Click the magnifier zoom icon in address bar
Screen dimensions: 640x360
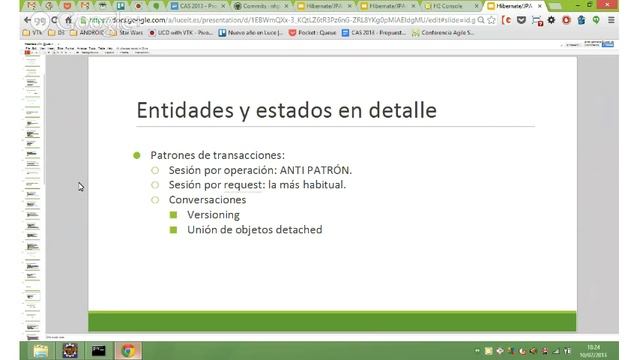pyautogui.click(x=481, y=20)
